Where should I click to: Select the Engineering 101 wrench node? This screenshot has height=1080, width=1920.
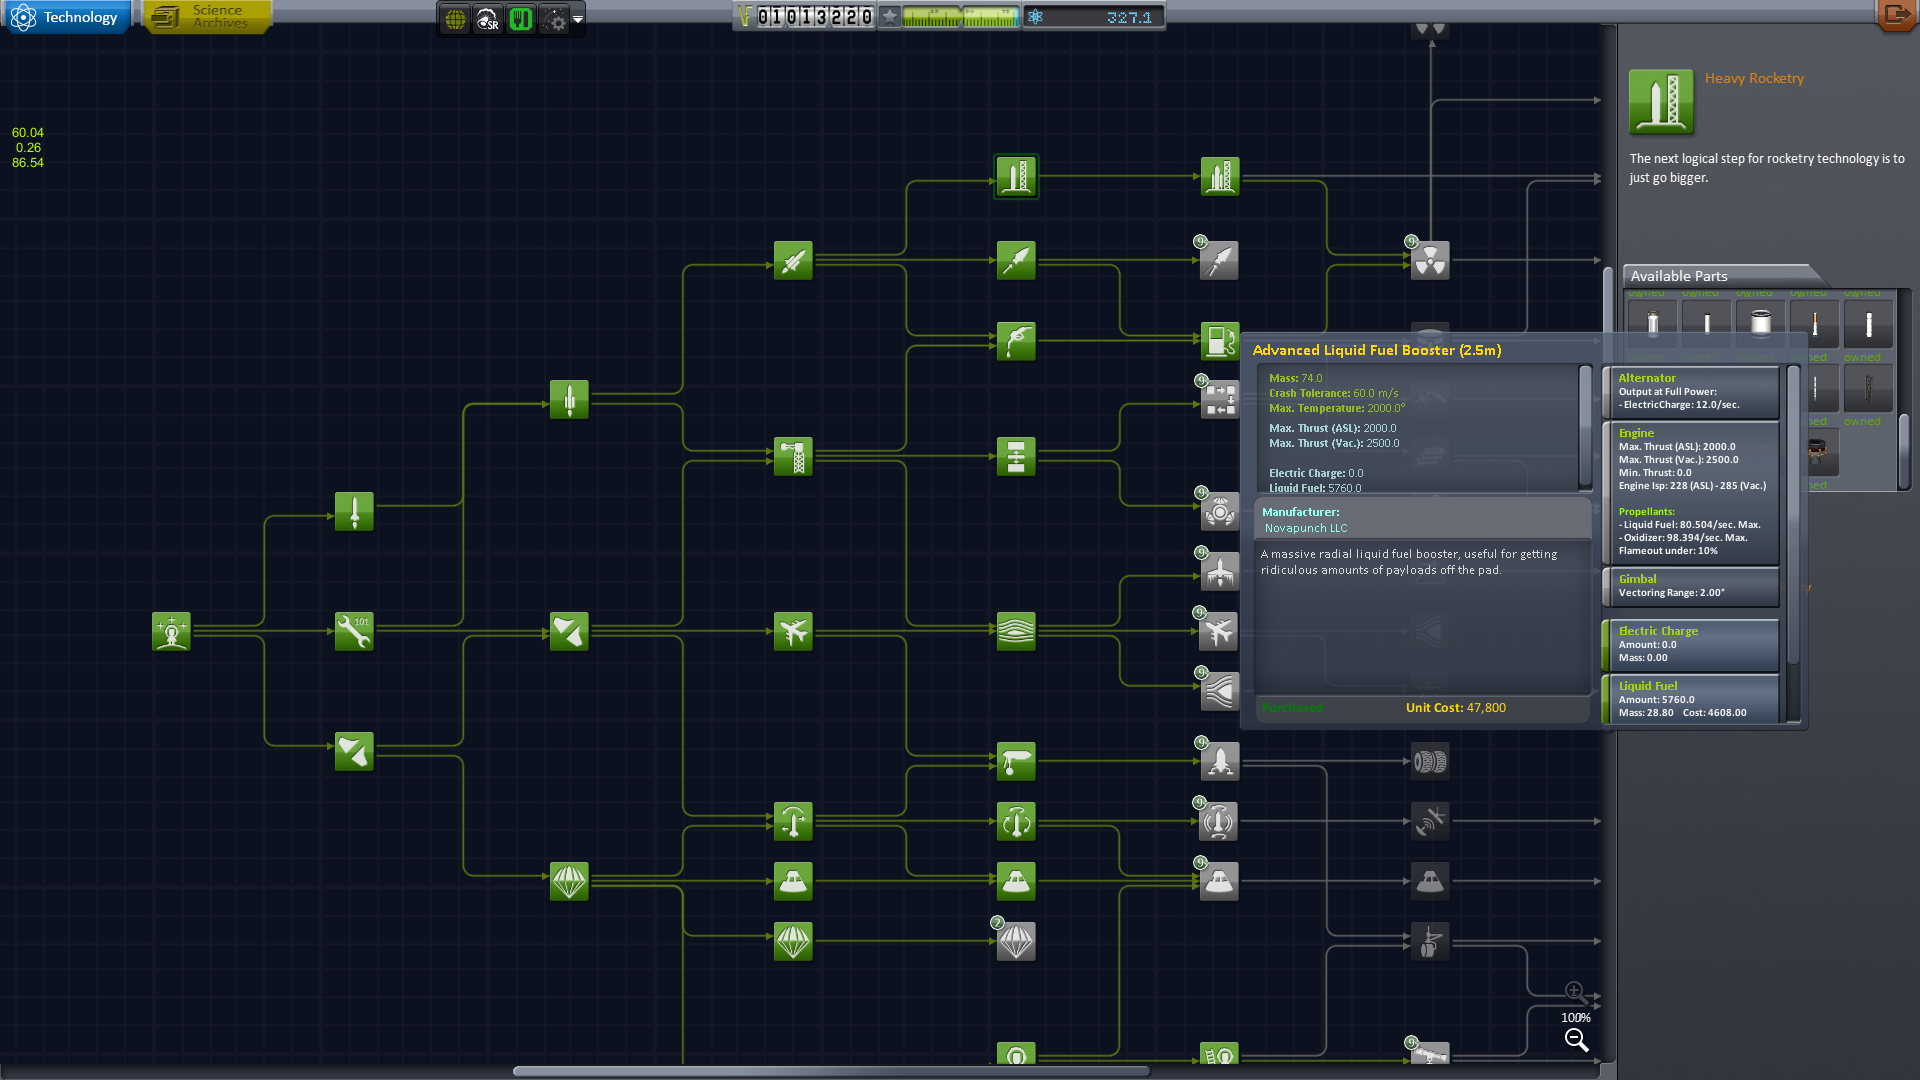[x=354, y=632]
